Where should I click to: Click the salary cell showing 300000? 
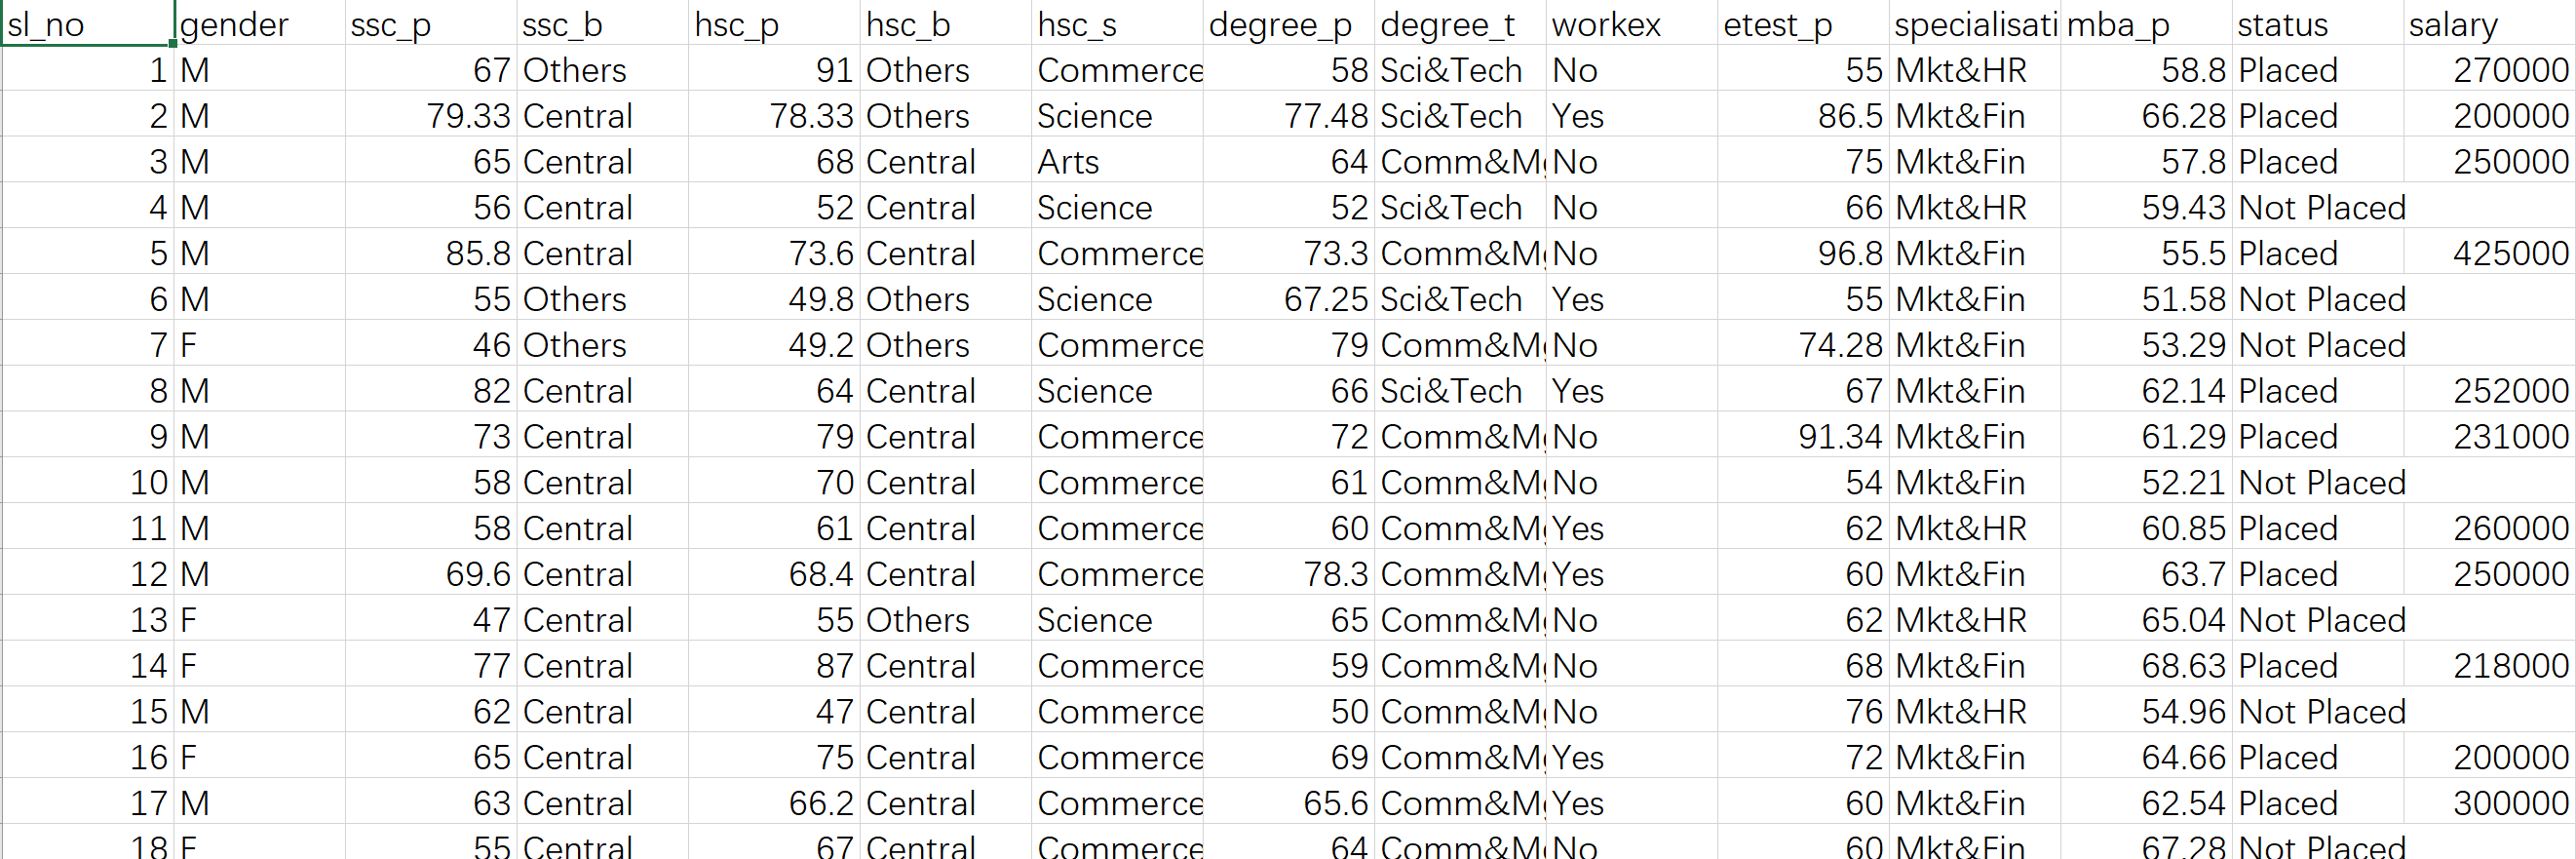(2488, 803)
